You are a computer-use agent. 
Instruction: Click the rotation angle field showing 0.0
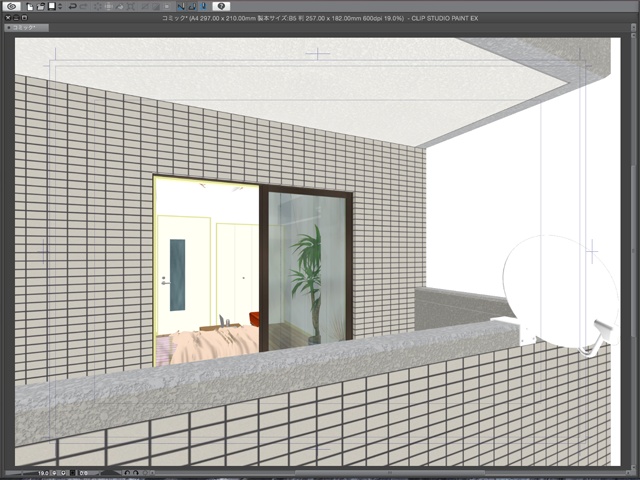pos(83,473)
